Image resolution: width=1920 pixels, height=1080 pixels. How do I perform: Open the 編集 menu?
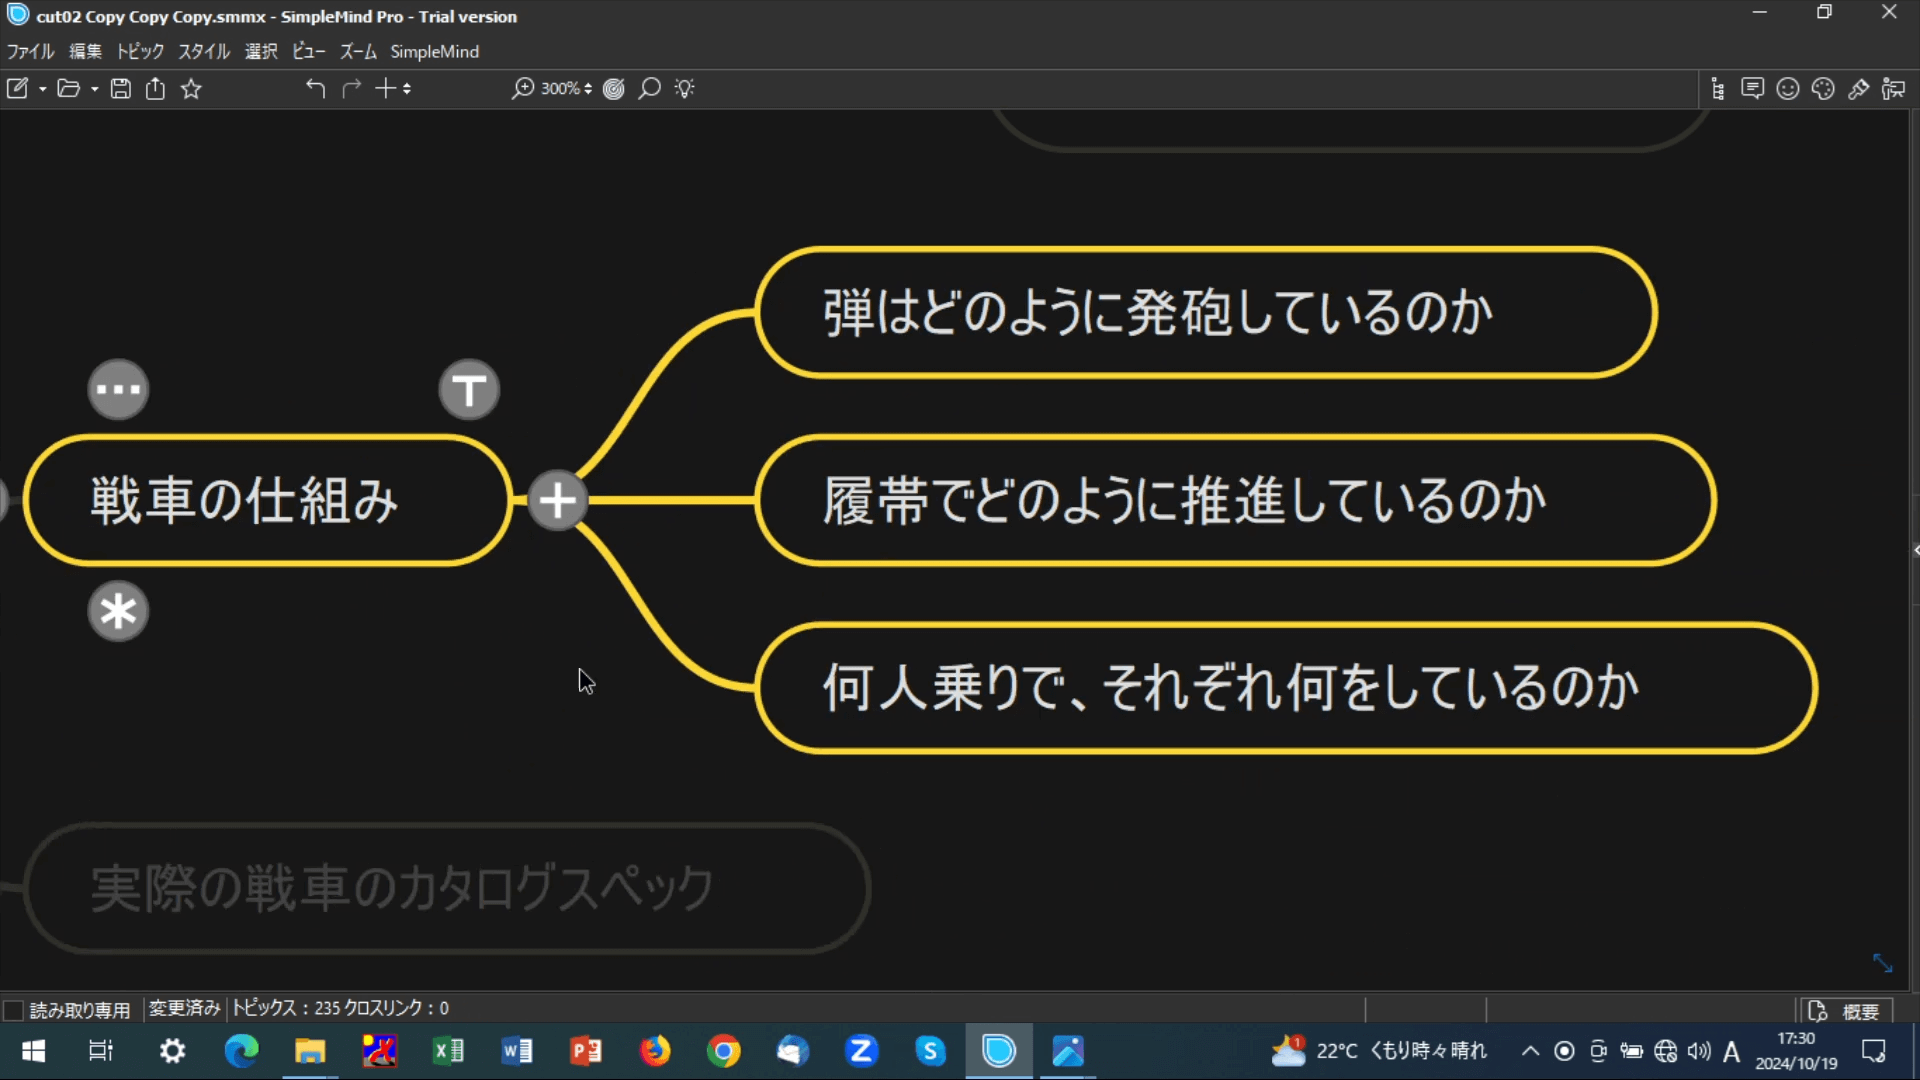point(85,51)
